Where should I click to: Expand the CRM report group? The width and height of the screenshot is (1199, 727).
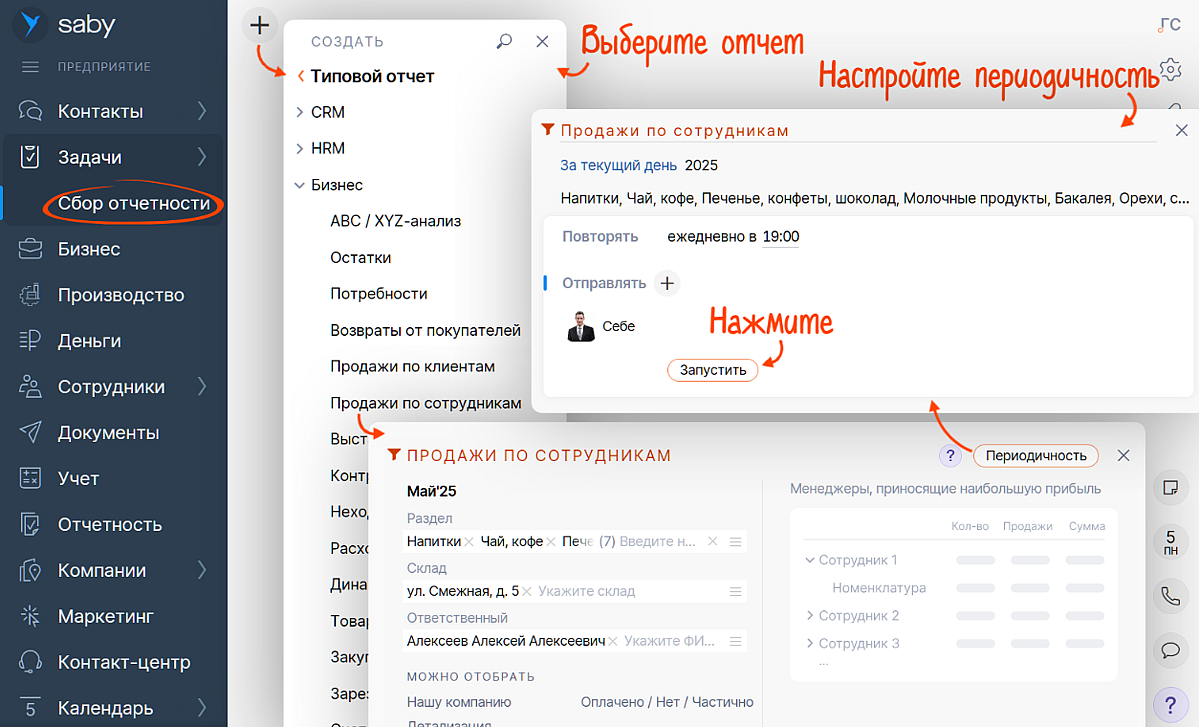click(x=299, y=113)
